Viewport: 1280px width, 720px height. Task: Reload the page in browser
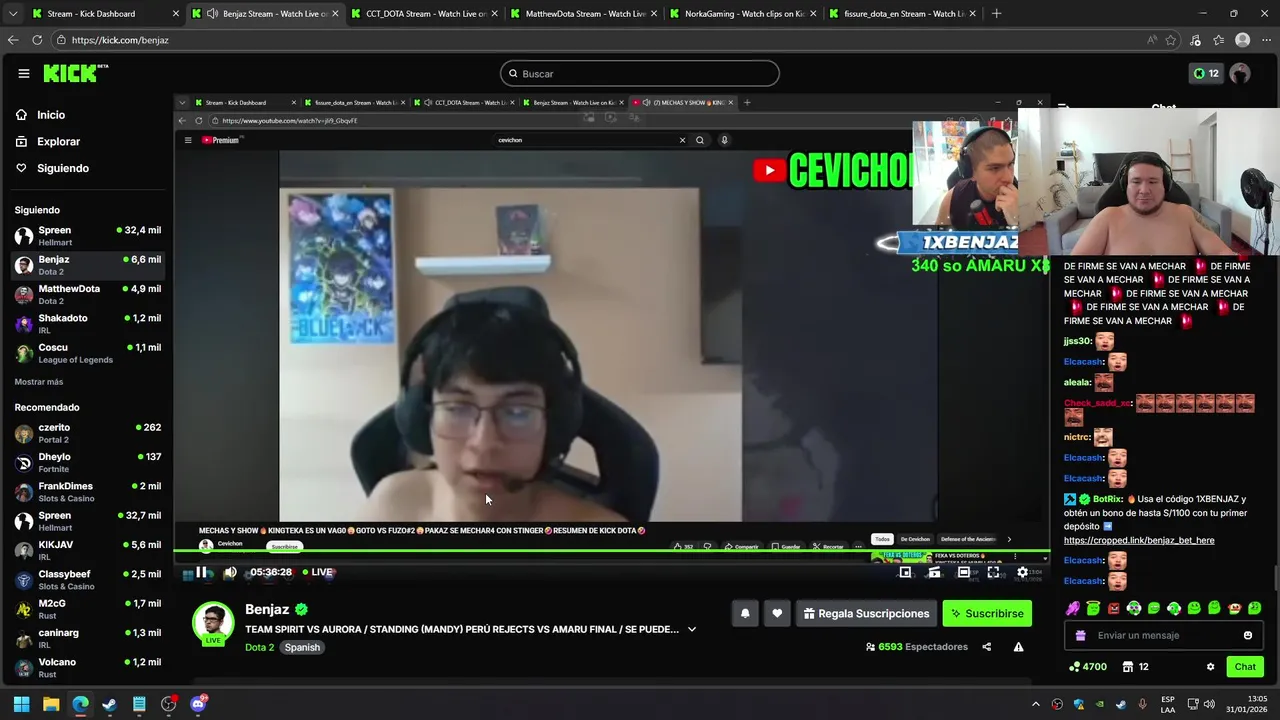37,40
